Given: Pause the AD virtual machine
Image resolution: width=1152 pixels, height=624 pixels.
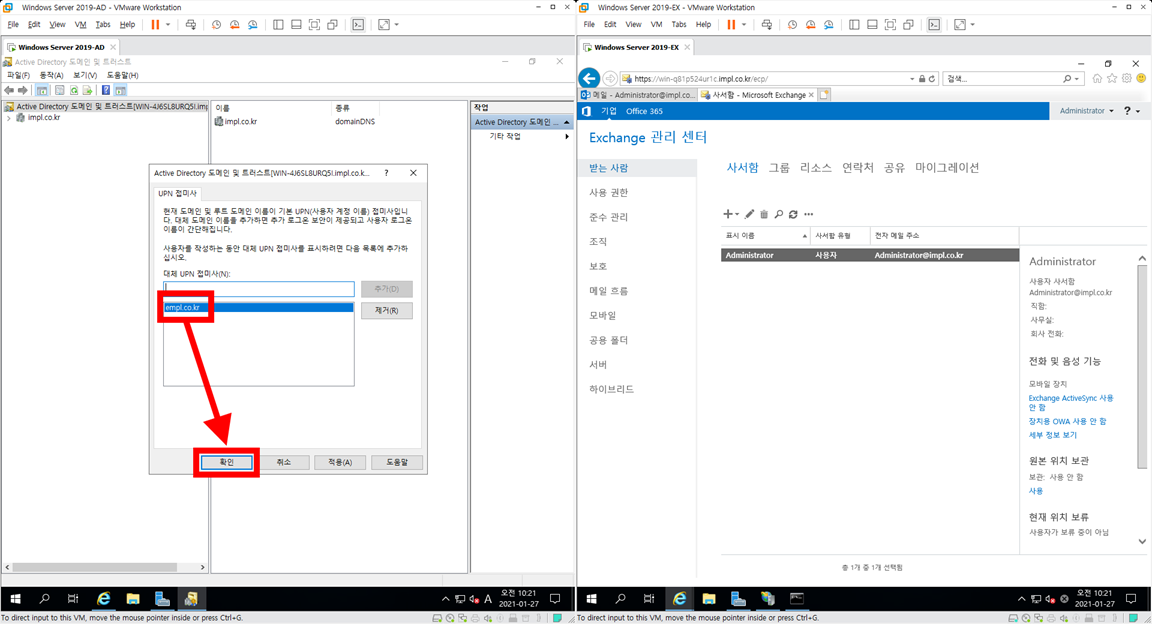Looking at the screenshot, I should (x=155, y=24).
